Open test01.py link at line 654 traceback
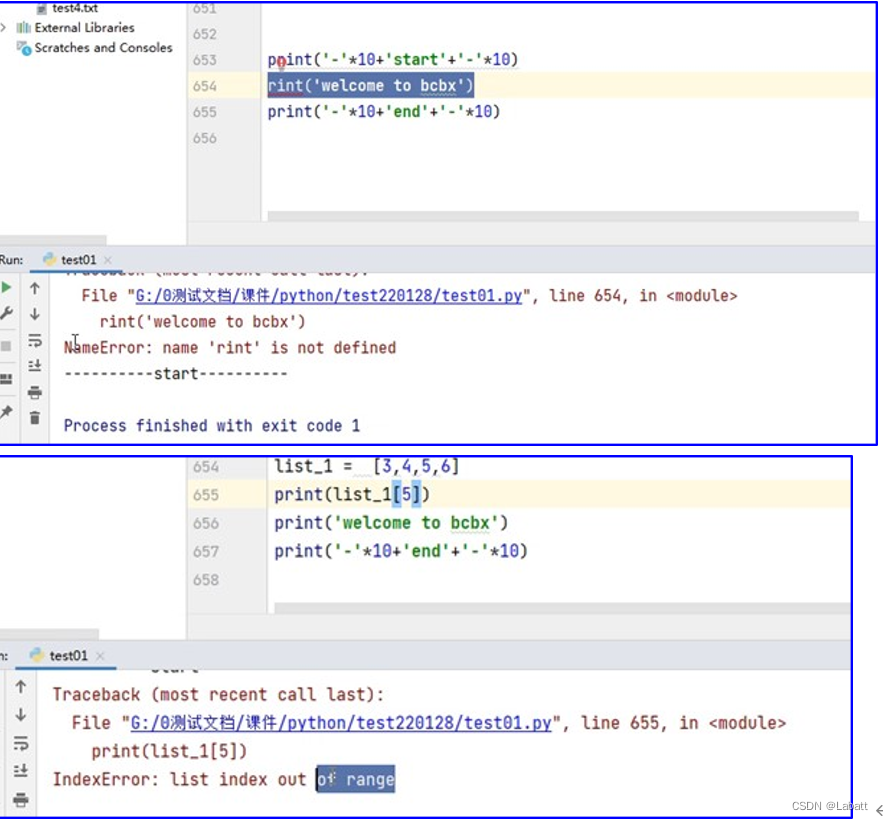Viewport: 883px width, 820px height. click(x=329, y=296)
